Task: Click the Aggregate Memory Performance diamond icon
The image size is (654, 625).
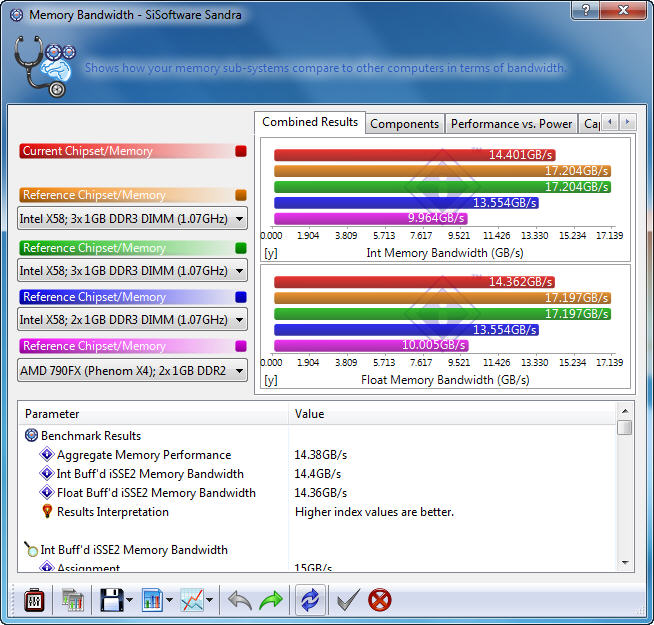Action: tap(47, 454)
